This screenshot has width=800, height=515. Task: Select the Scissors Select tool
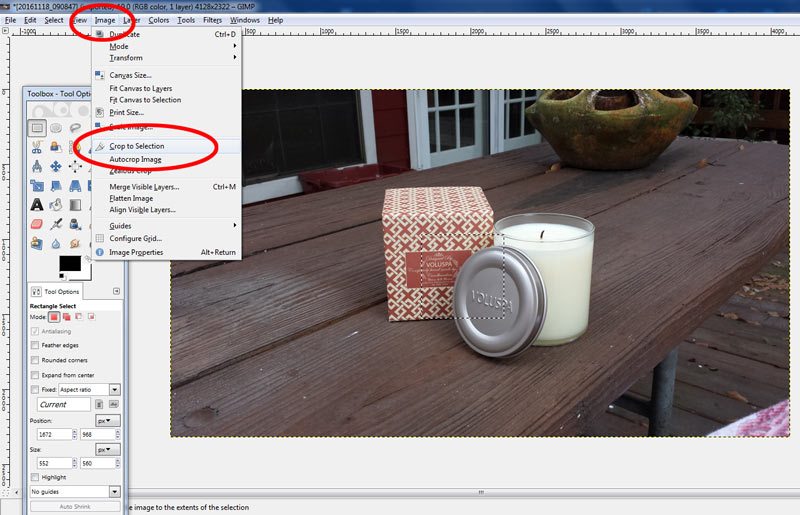37,147
